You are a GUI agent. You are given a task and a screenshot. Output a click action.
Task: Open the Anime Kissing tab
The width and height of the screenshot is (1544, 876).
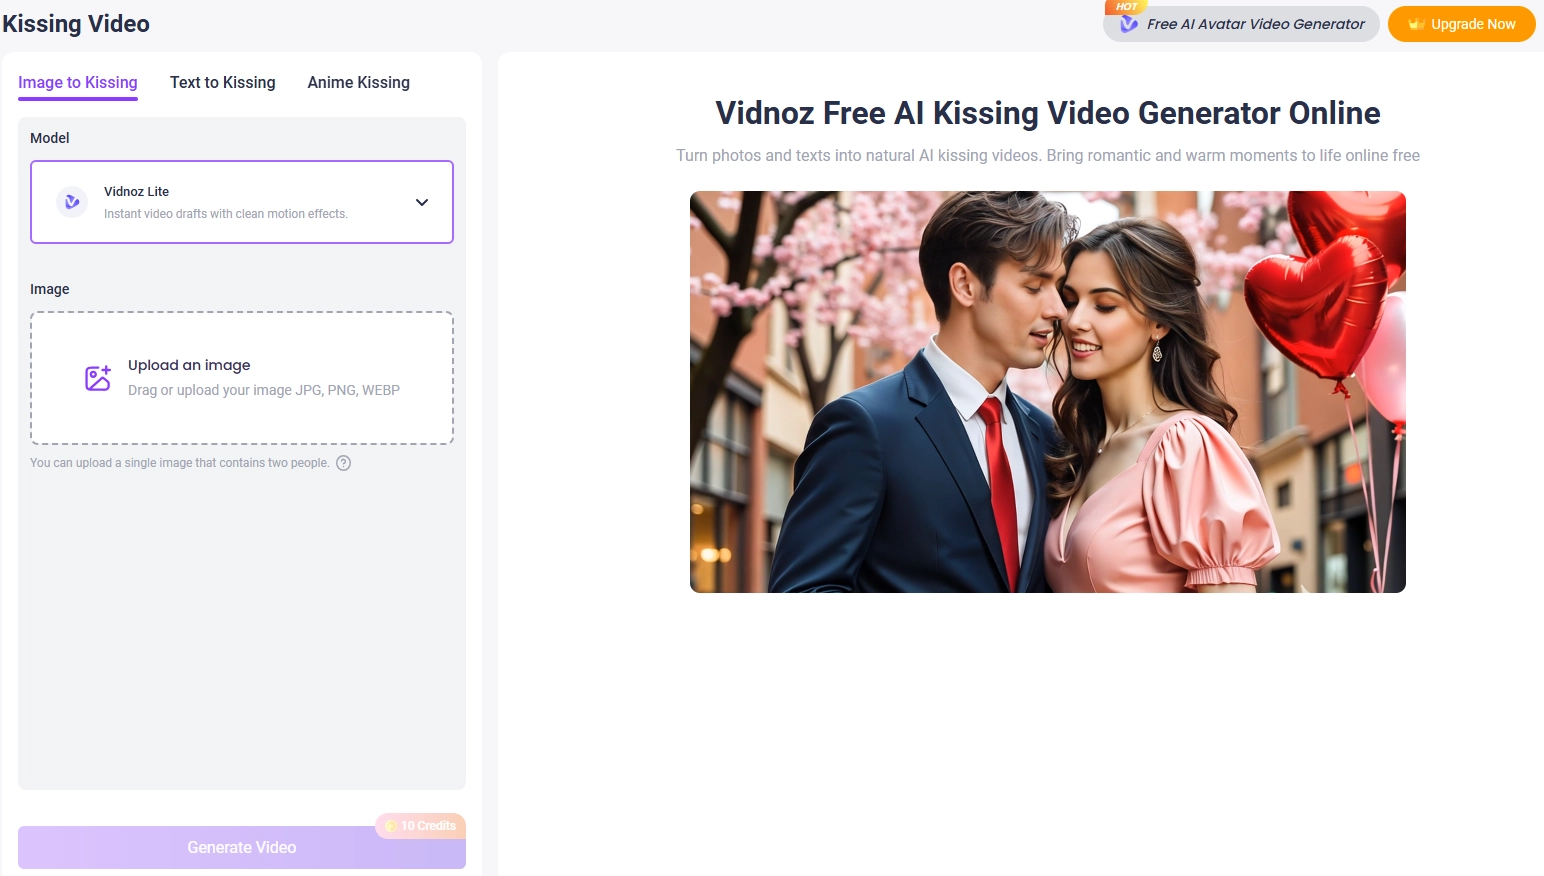358,83
